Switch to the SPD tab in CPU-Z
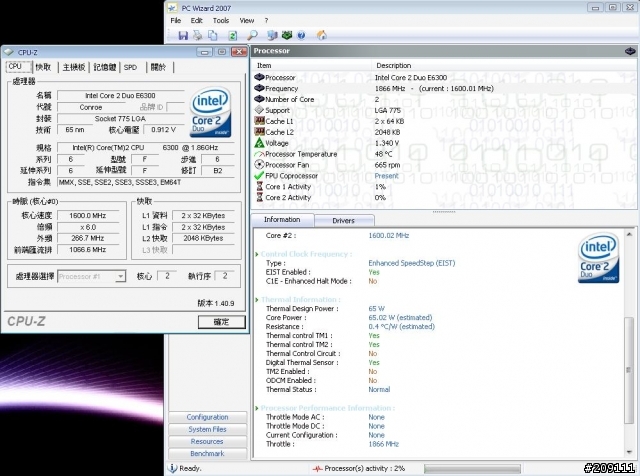Viewport: 640px width, 476px height. pyautogui.click(x=130, y=67)
